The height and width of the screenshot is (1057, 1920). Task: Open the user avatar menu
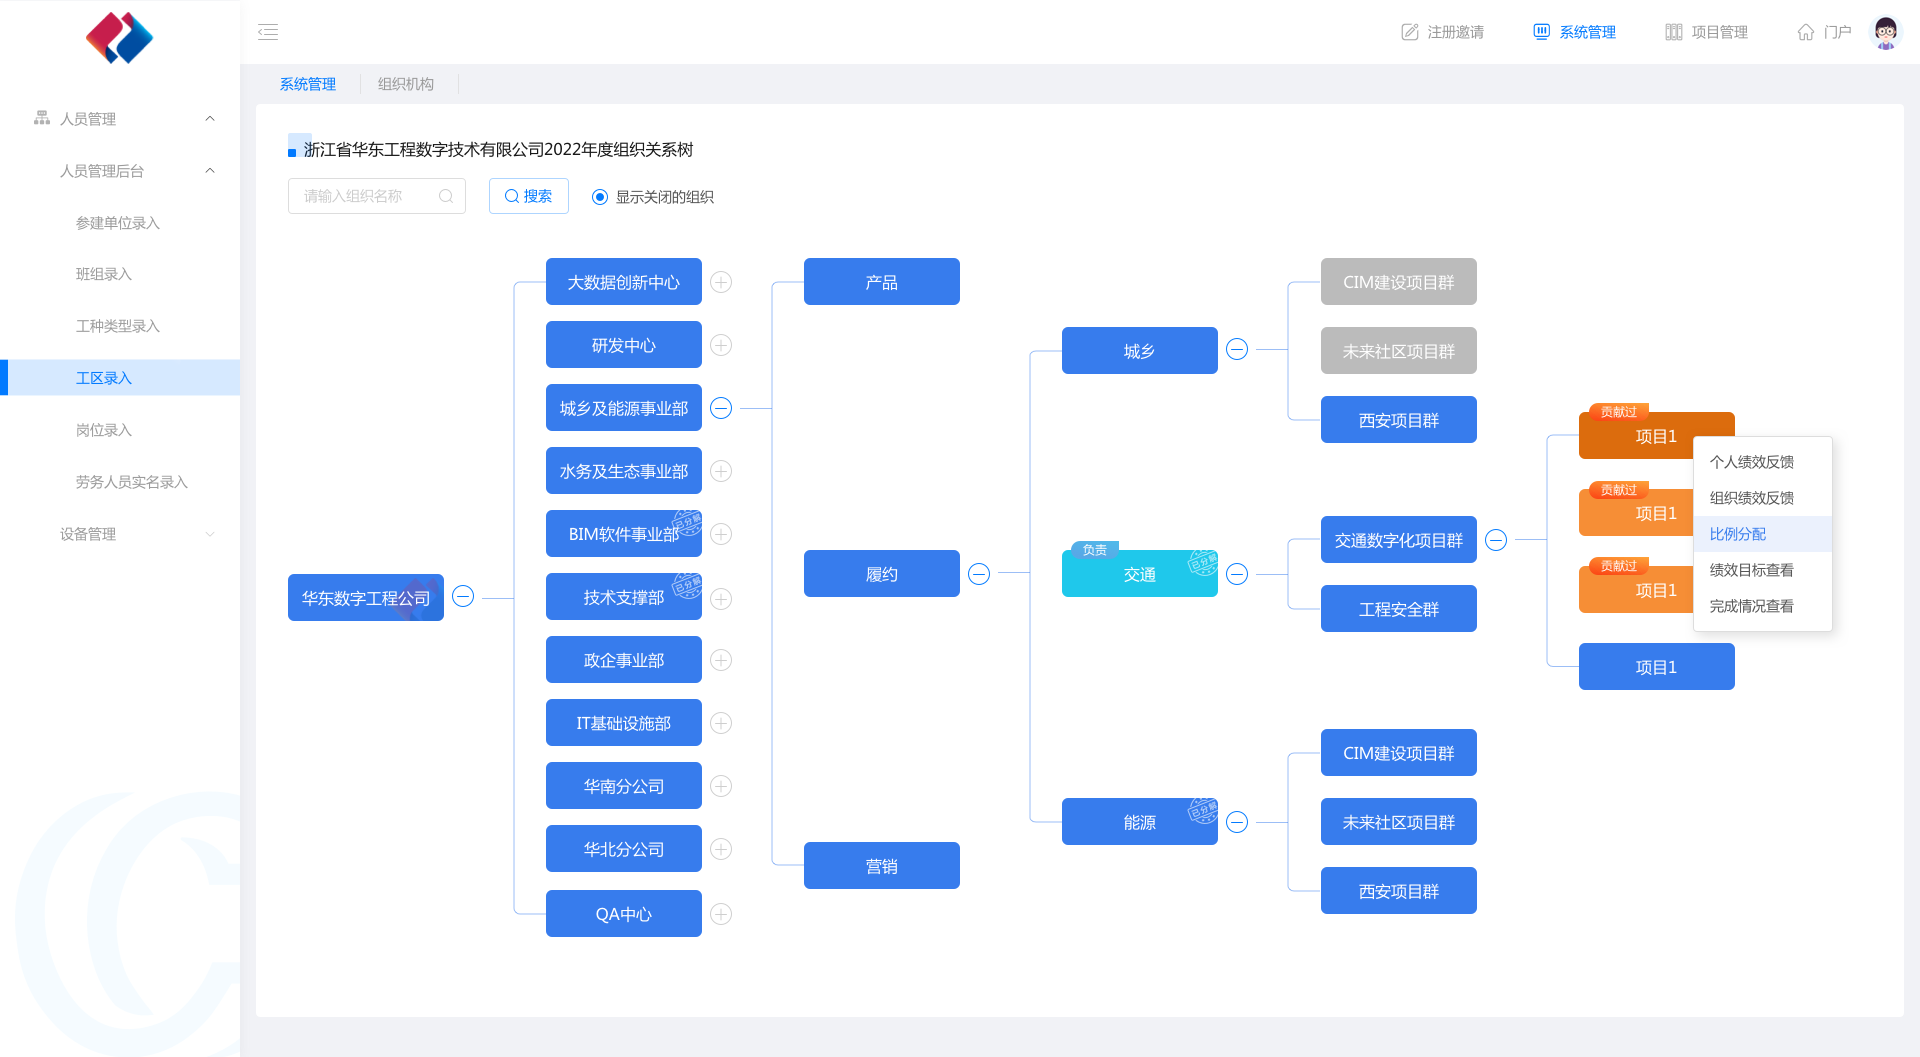[1886, 32]
